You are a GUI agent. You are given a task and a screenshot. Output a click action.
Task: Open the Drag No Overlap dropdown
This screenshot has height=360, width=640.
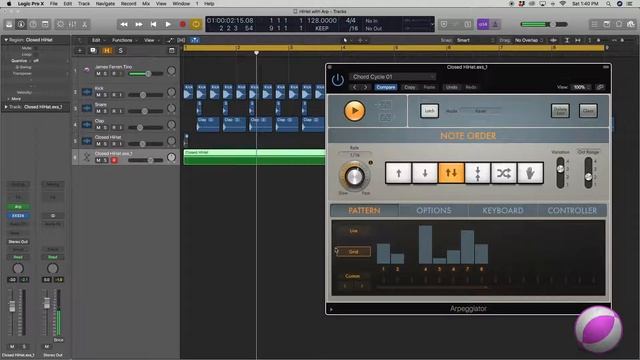528,40
